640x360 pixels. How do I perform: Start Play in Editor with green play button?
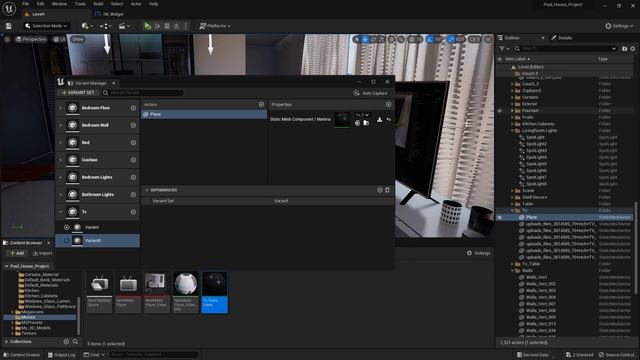pos(147,26)
